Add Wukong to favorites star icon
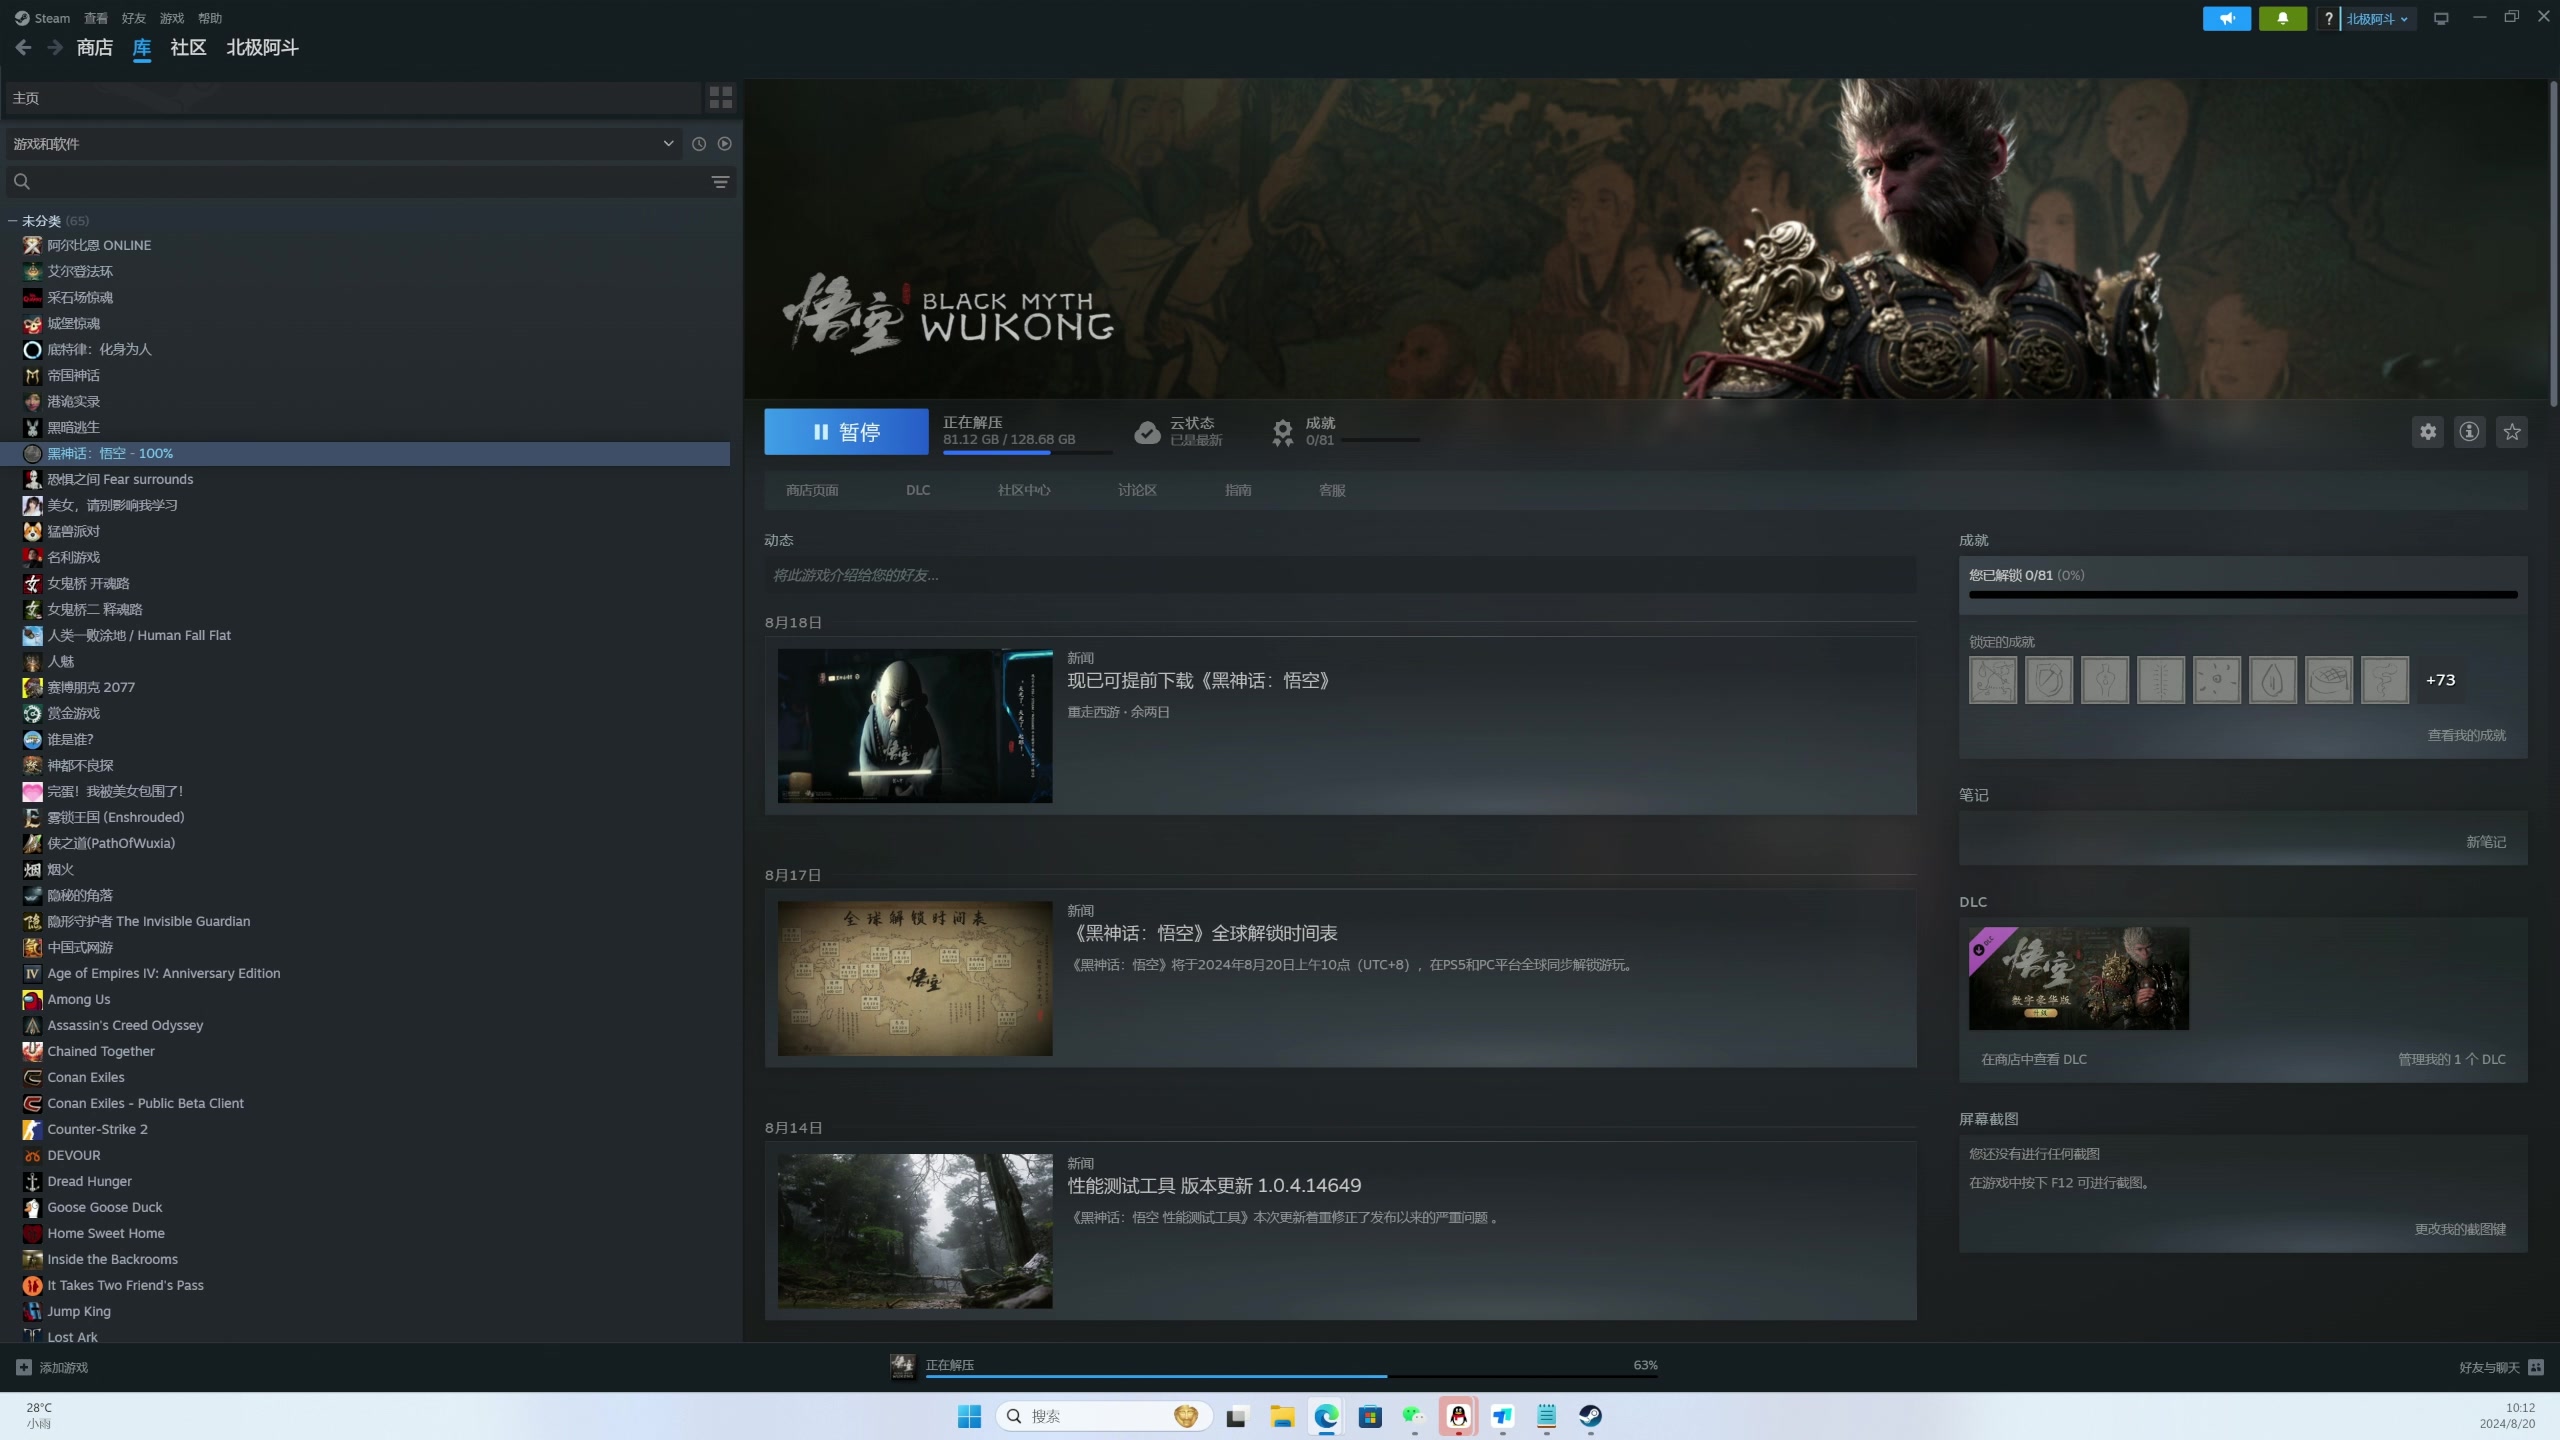This screenshot has width=2560, height=1440. click(2511, 432)
